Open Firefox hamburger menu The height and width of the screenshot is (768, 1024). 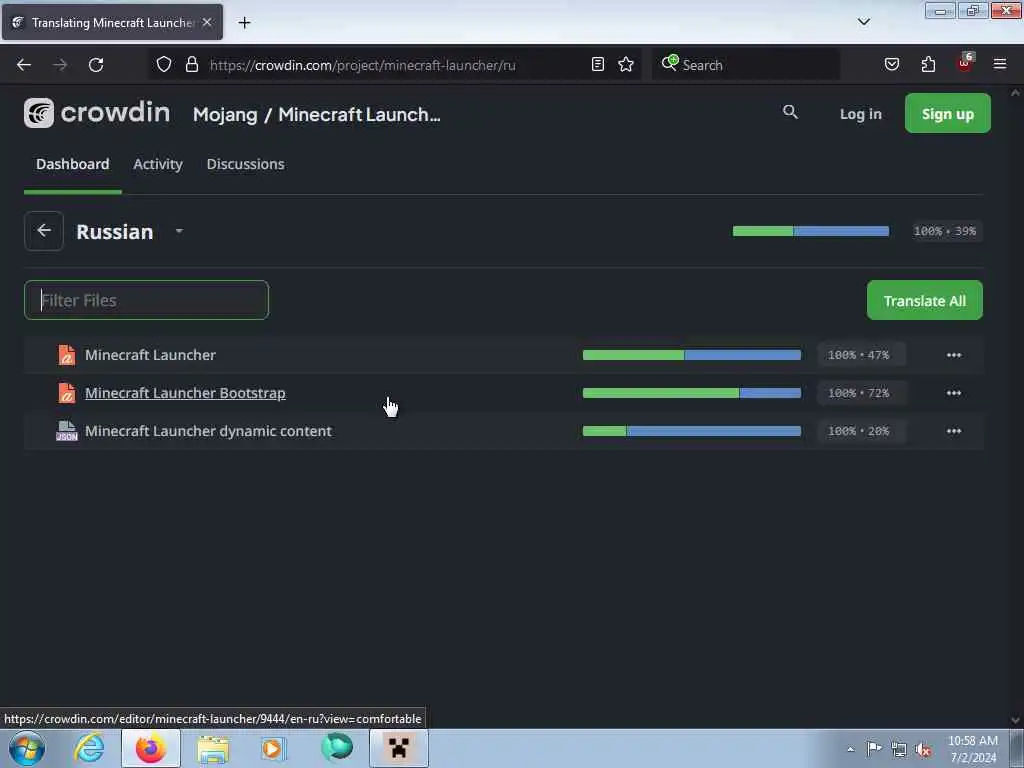(x=1000, y=64)
